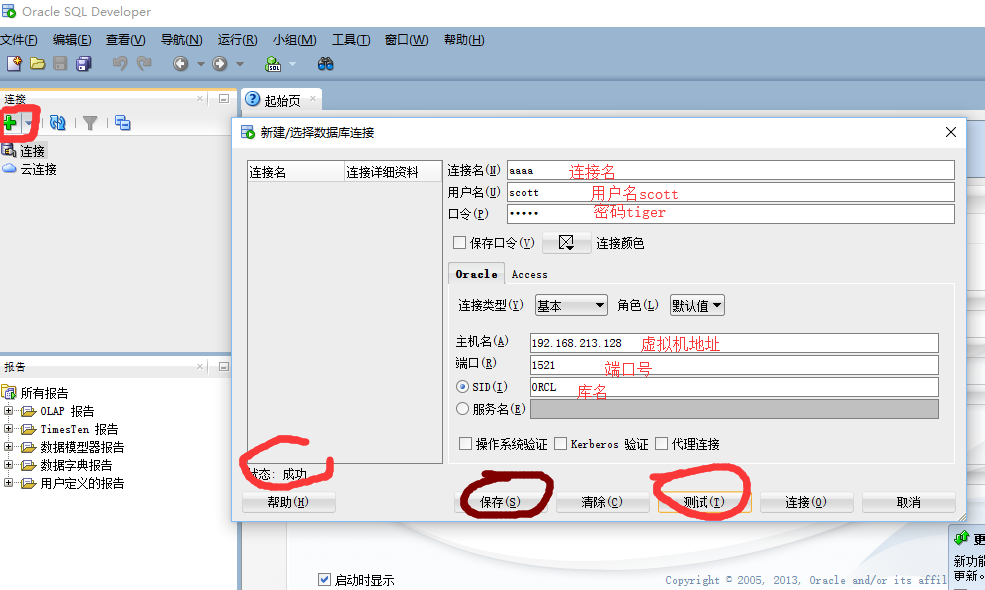This screenshot has height=590, width=985.
Task: Expand the 数据模型器报告 folder
Action: tap(8, 447)
